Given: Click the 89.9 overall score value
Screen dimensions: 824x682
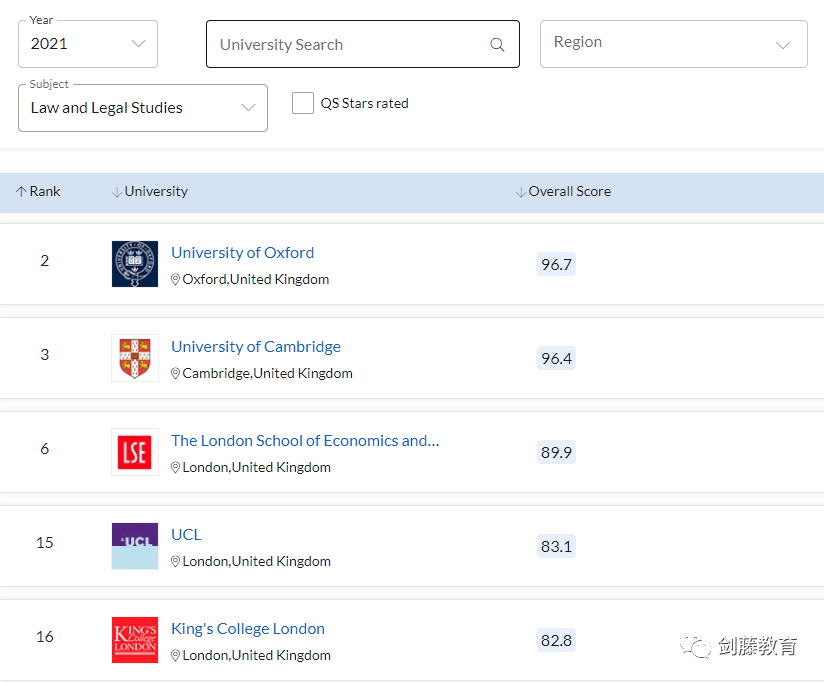Looking at the screenshot, I should (x=557, y=452).
